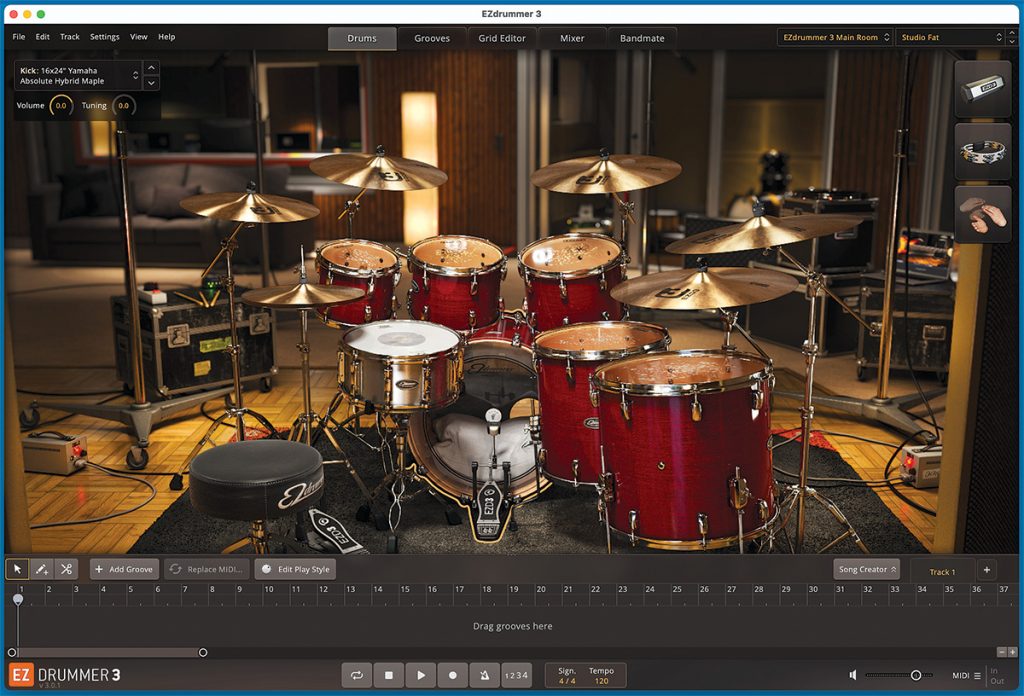Open the Bandmate tab
This screenshot has height=696, width=1024.
coord(642,39)
